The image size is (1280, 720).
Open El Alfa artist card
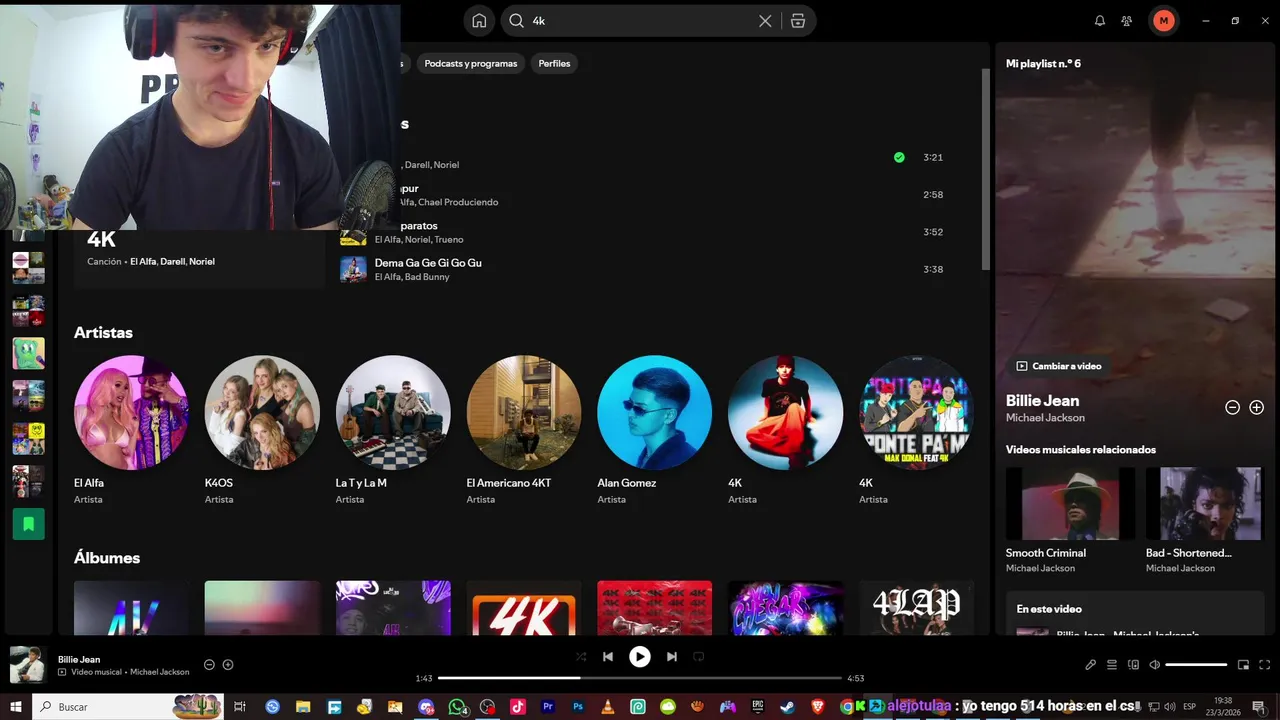(x=131, y=430)
